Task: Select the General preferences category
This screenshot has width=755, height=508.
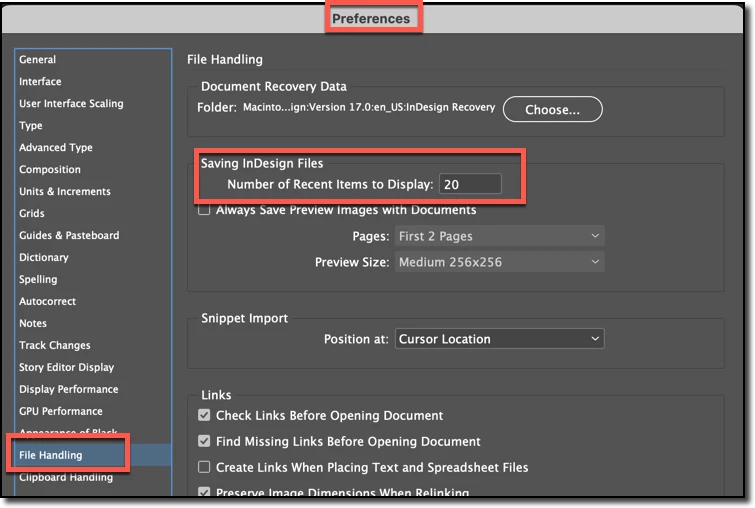Action: click(38, 59)
